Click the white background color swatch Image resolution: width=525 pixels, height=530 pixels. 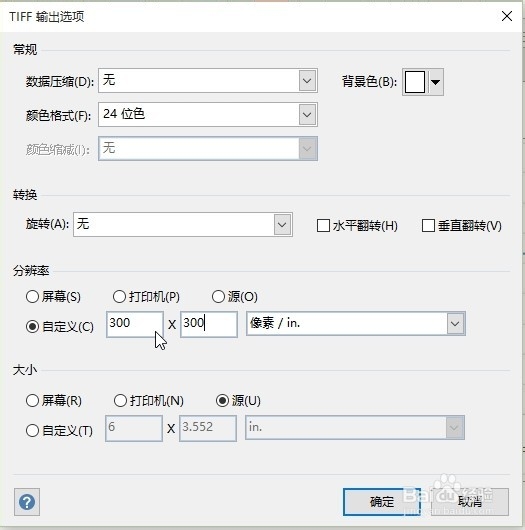pyautogui.click(x=415, y=82)
